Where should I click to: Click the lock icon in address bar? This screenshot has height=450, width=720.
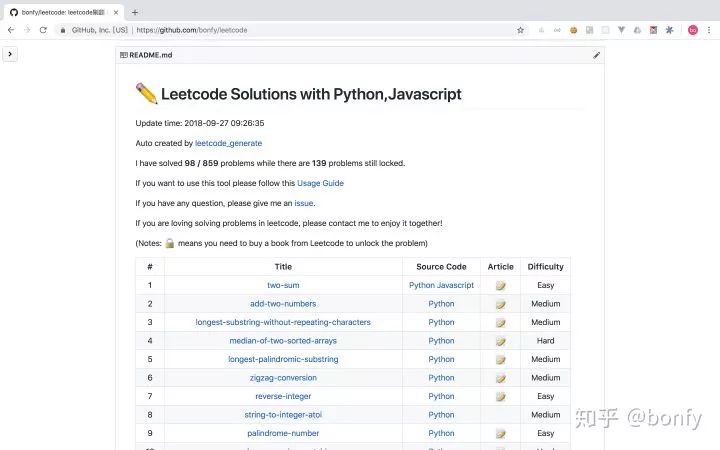(x=63, y=30)
